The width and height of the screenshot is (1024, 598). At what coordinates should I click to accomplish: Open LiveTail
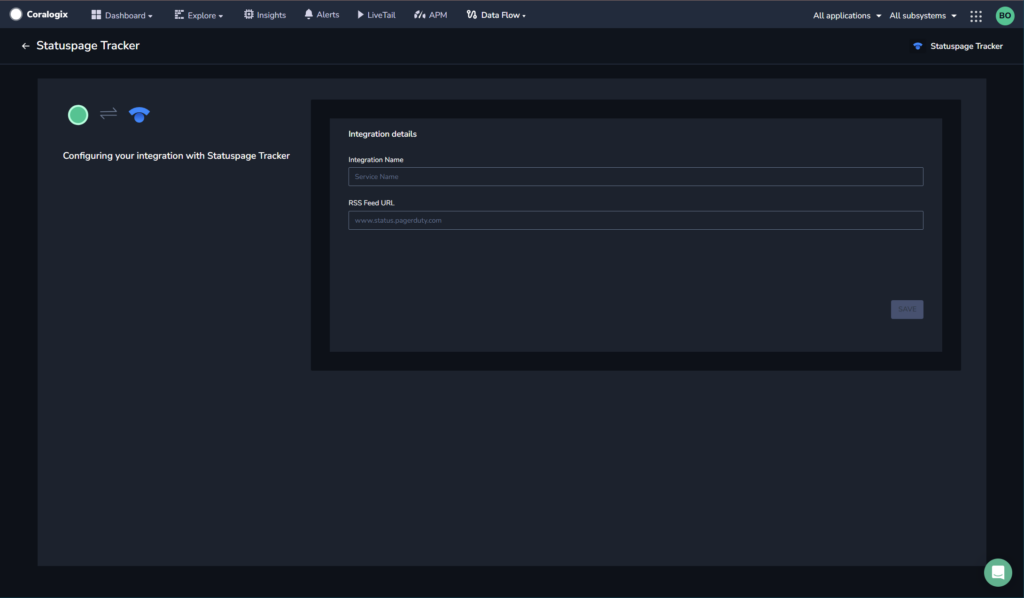(x=376, y=15)
